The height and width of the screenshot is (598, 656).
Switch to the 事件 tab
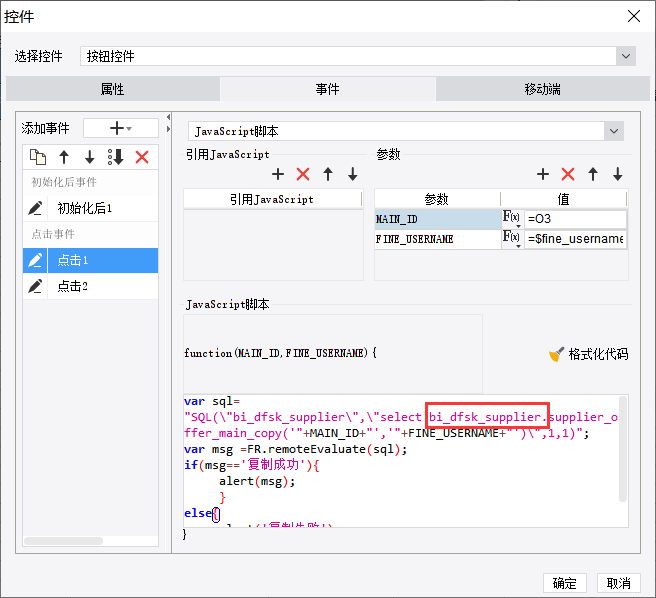coord(328,89)
